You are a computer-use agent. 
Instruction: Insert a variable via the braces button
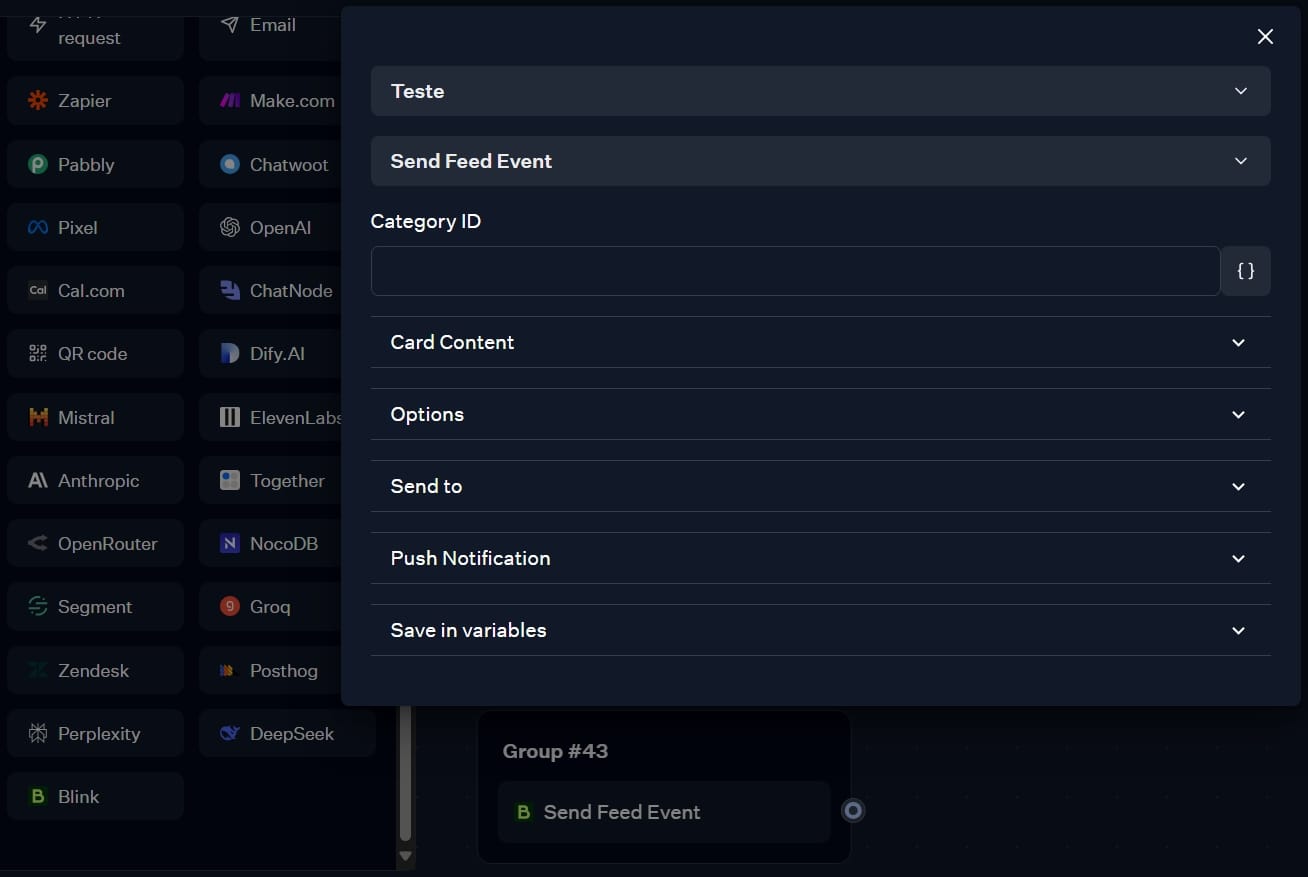1246,271
